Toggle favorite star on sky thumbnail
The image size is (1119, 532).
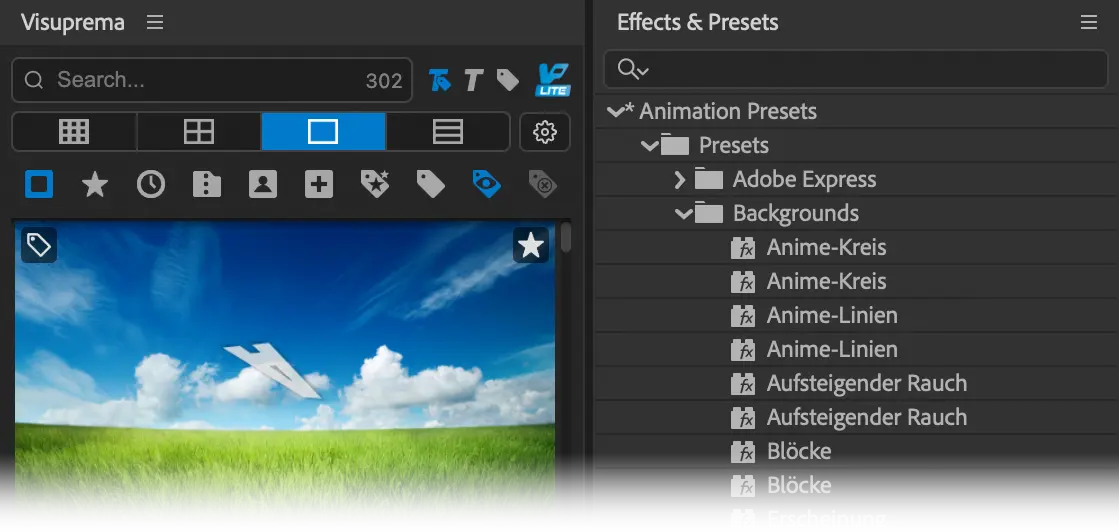tap(531, 246)
